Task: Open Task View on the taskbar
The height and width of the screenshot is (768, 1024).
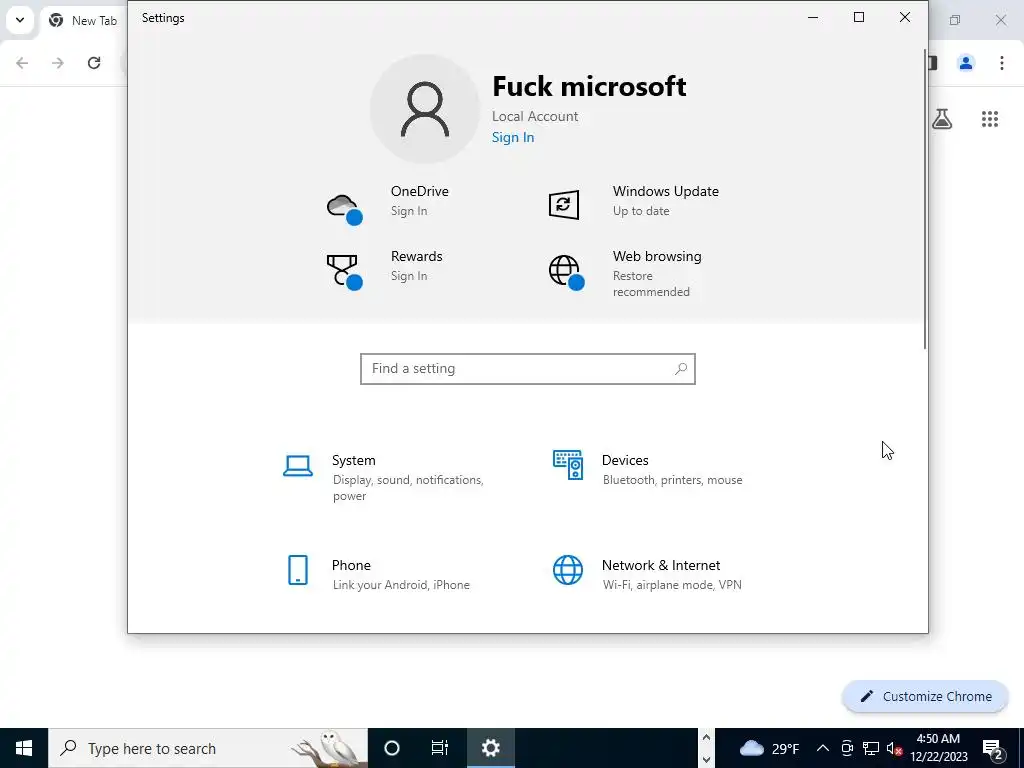Action: pos(440,748)
